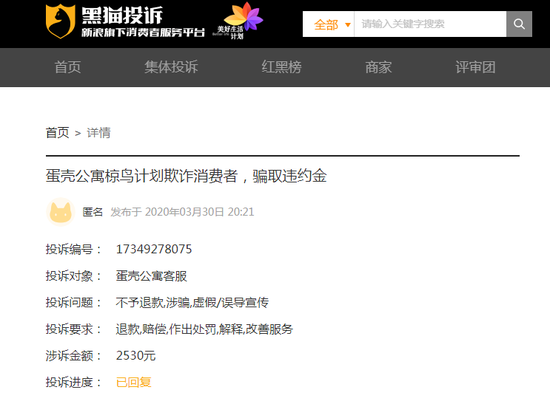
Task: Click the 首页 breadcrumb link
Action: click(x=58, y=133)
